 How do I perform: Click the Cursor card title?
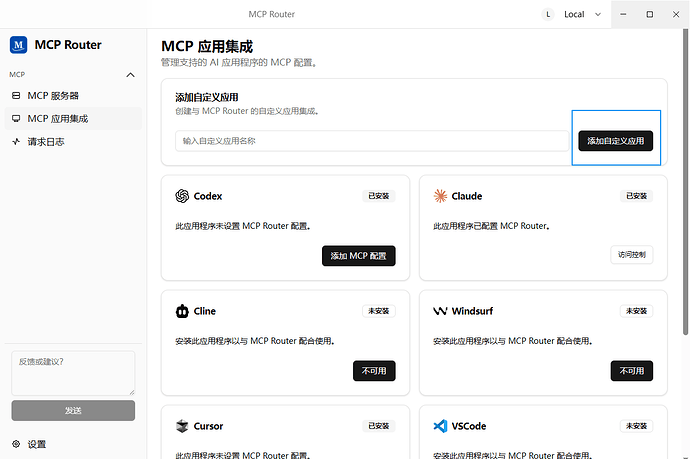(x=208, y=426)
